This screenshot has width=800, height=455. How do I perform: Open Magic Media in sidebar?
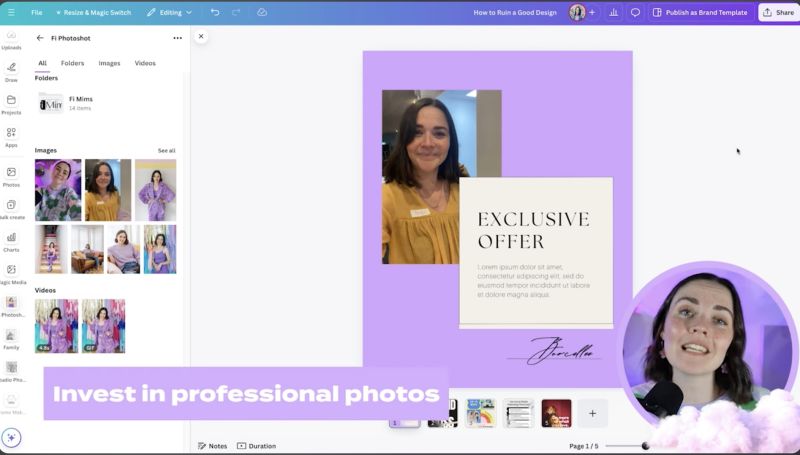coord(11,274)
